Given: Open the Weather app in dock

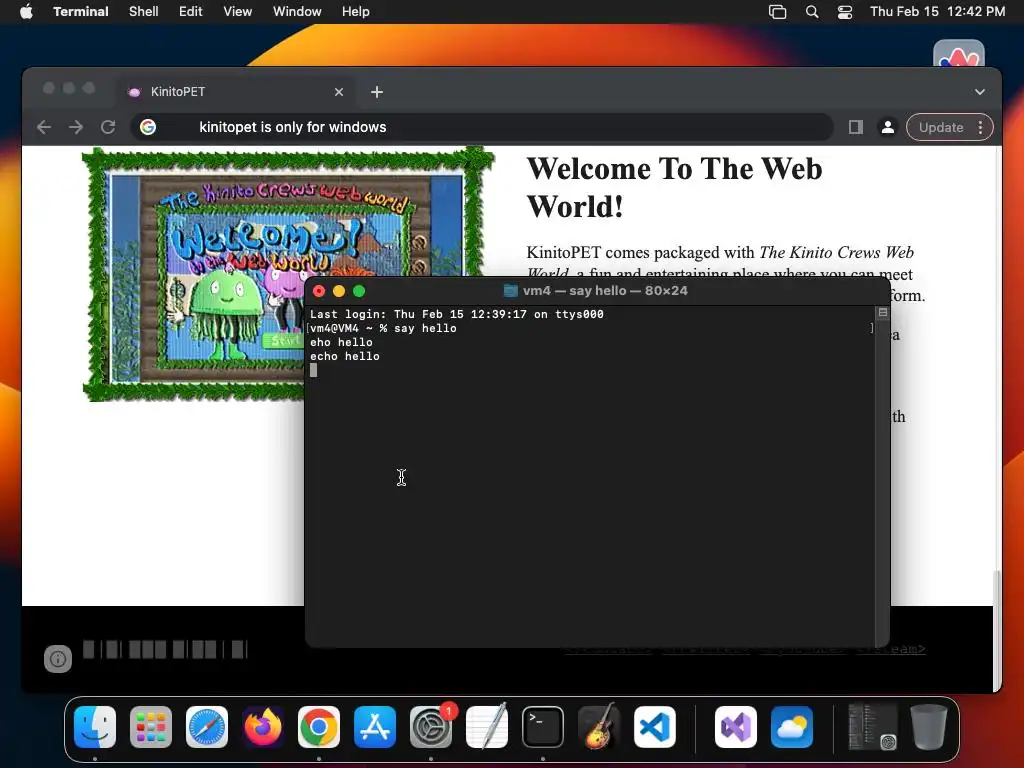Looking at the screenshot, I should pyautogui.click(x=792, y=727).
